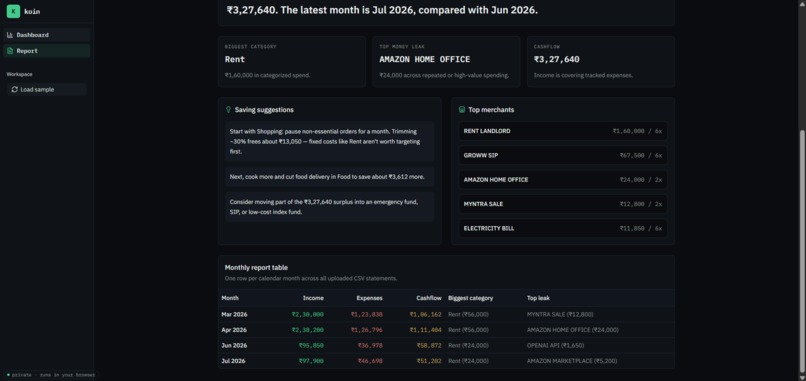
Task: Select the Jul 2026 row label
Action: click(233, 361)
